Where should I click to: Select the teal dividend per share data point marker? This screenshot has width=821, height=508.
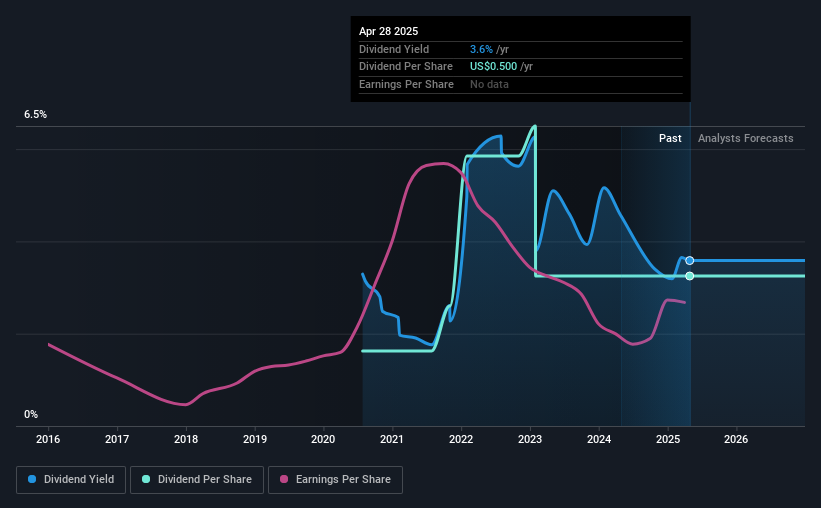[690, 276]
